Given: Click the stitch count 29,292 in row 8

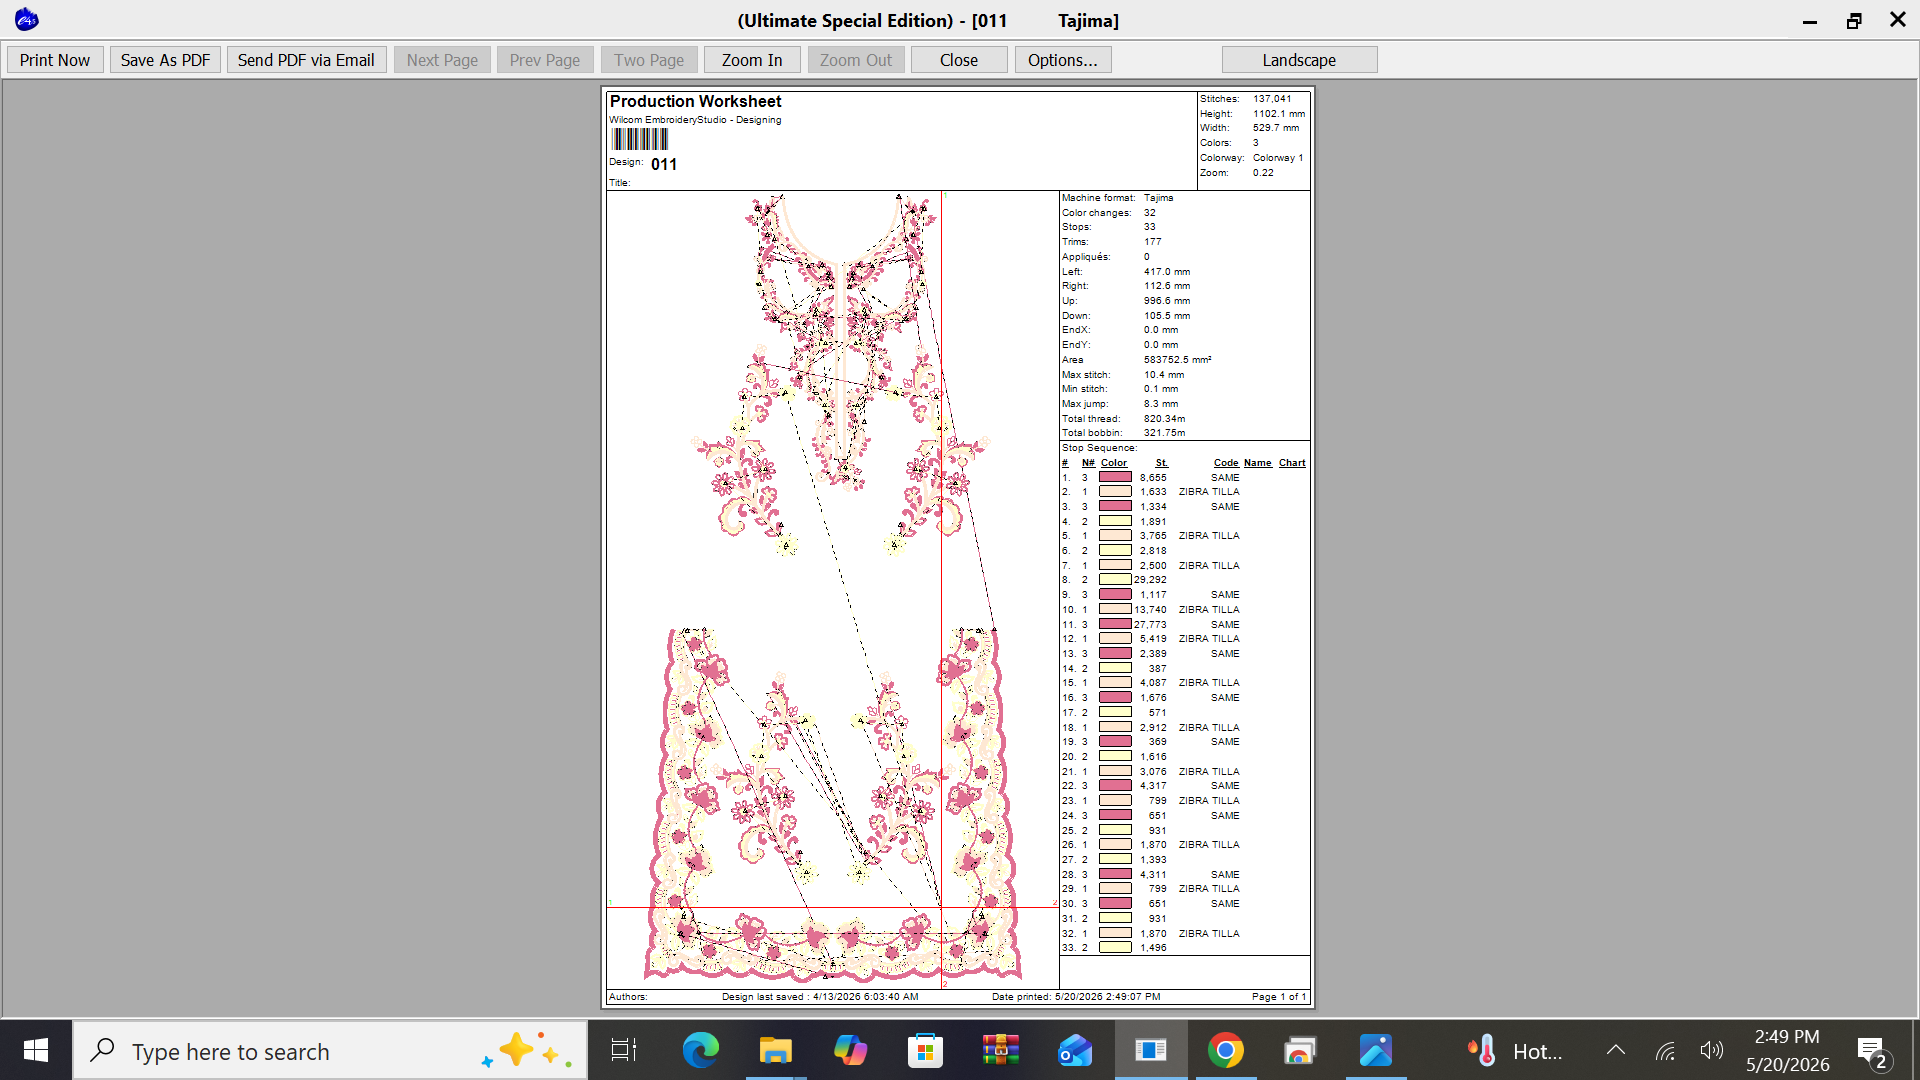Looking at the screenshot, I should pyautogui.click(x=1150, y=580).
